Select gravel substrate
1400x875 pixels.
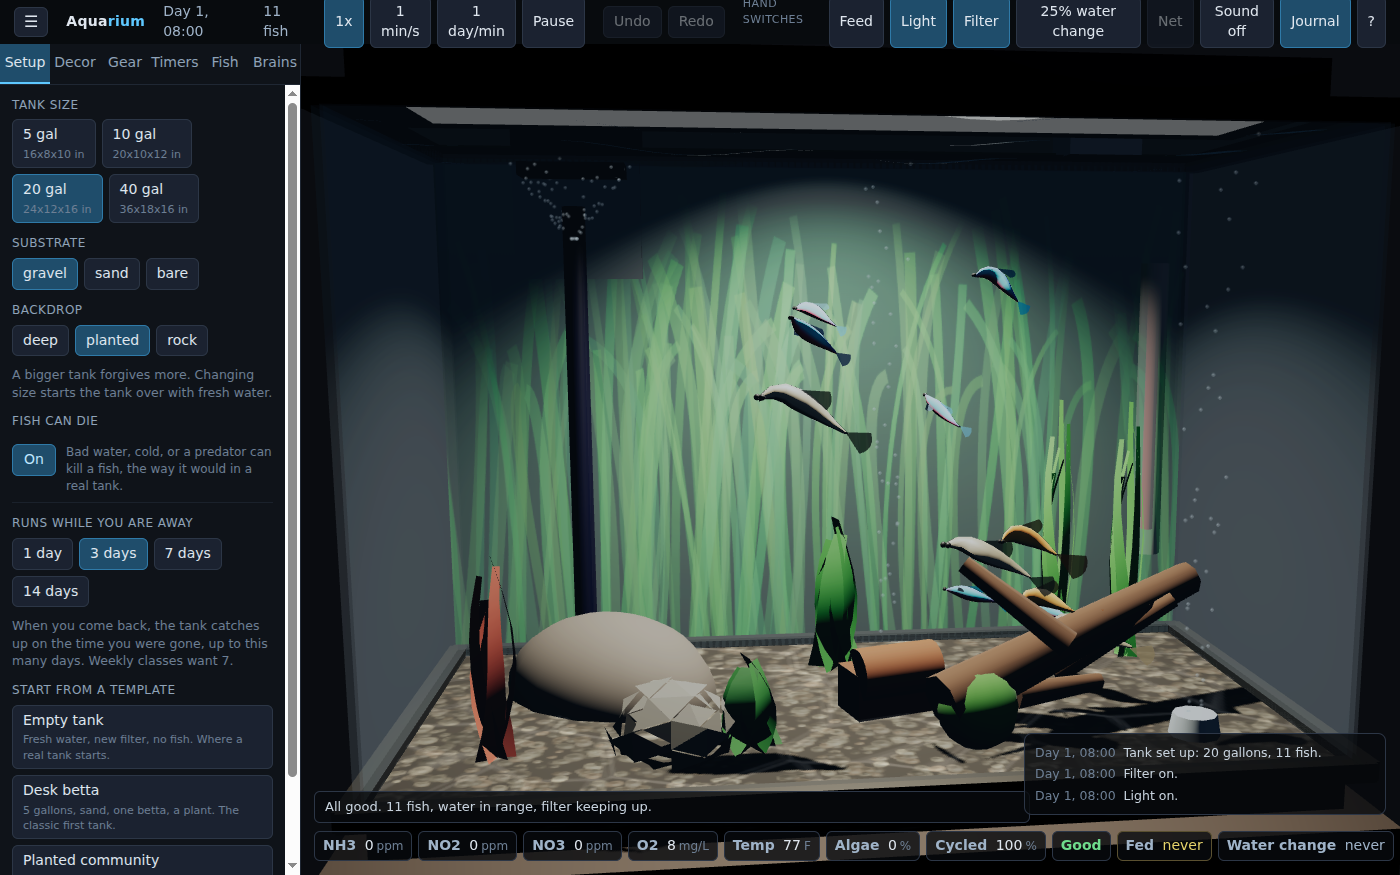pos(45,273)
